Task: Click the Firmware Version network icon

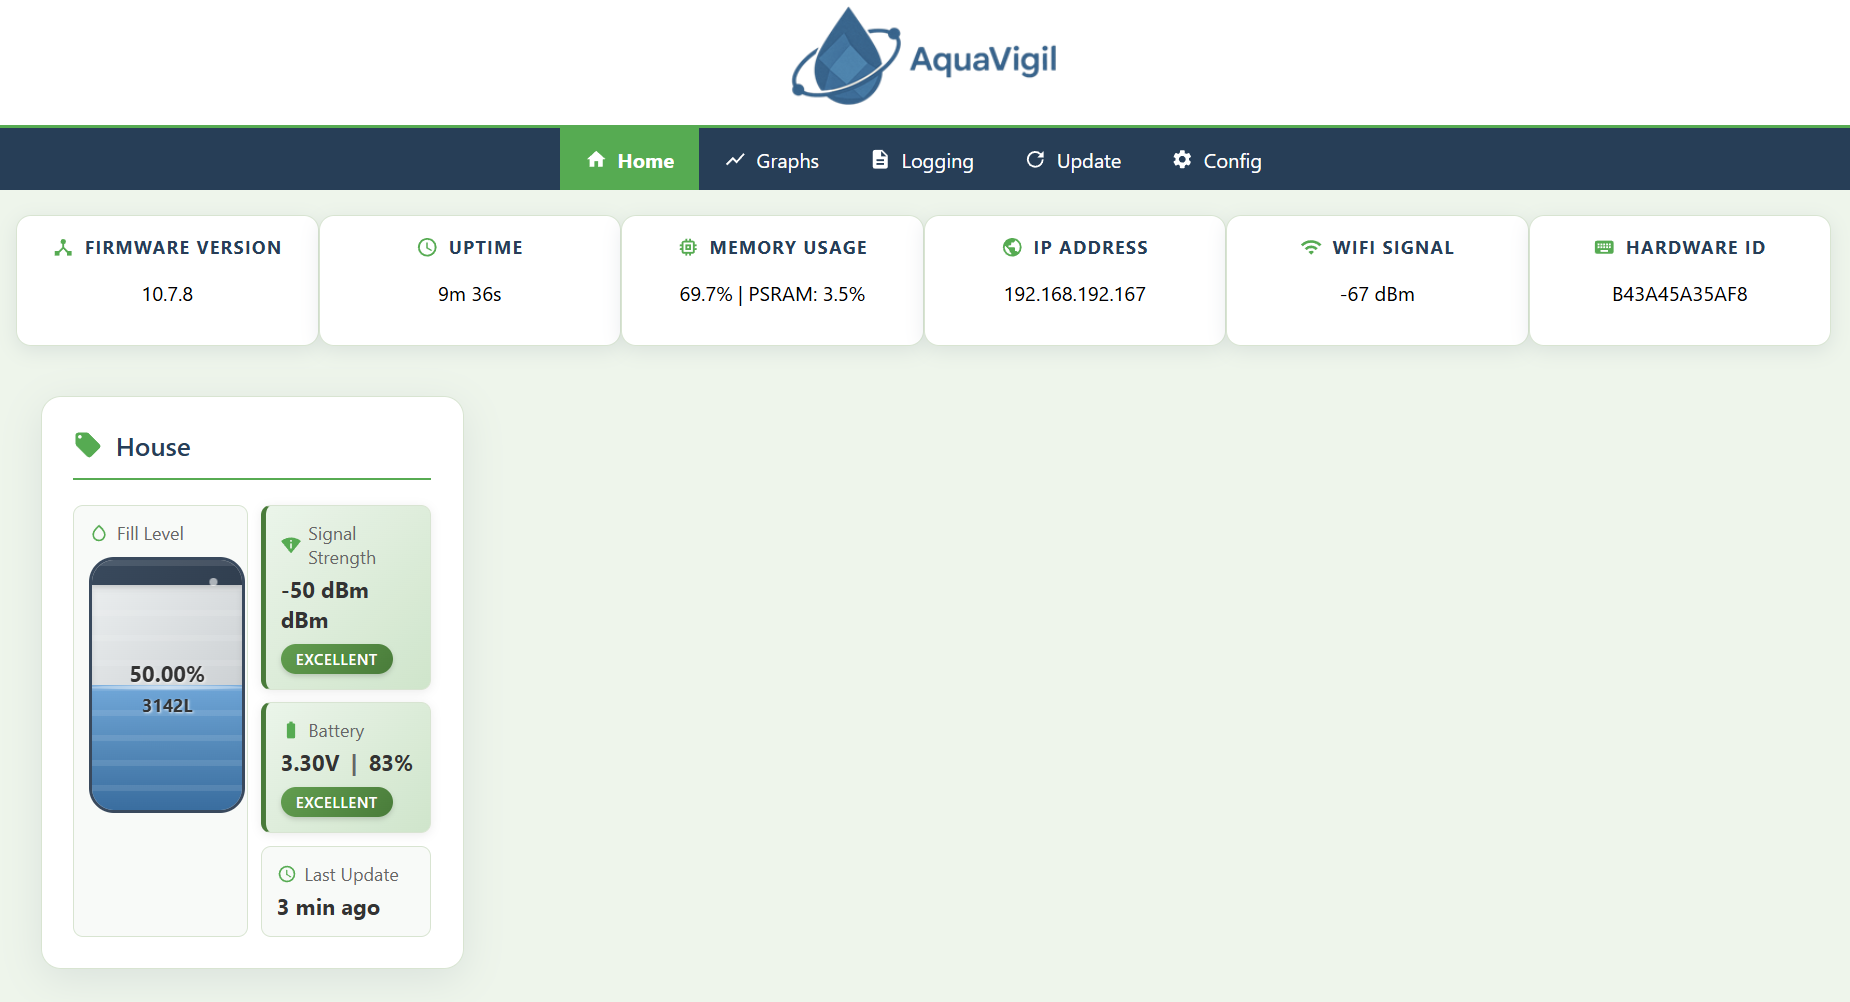Action: [63, 247]
